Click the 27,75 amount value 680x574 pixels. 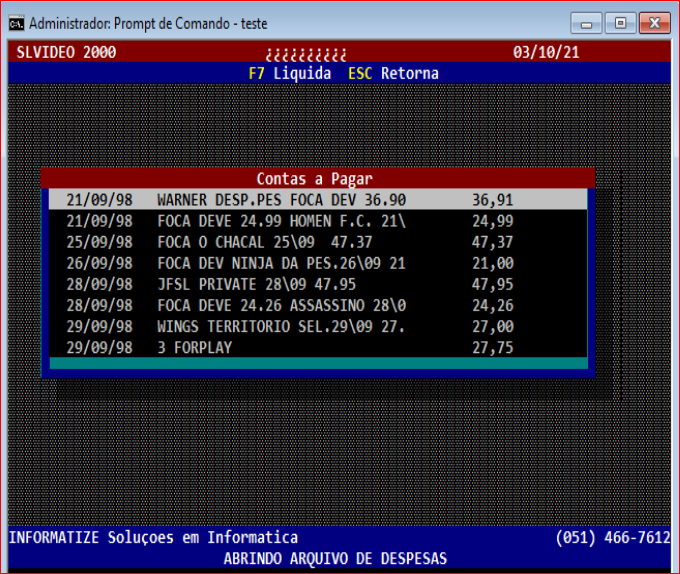492,347
